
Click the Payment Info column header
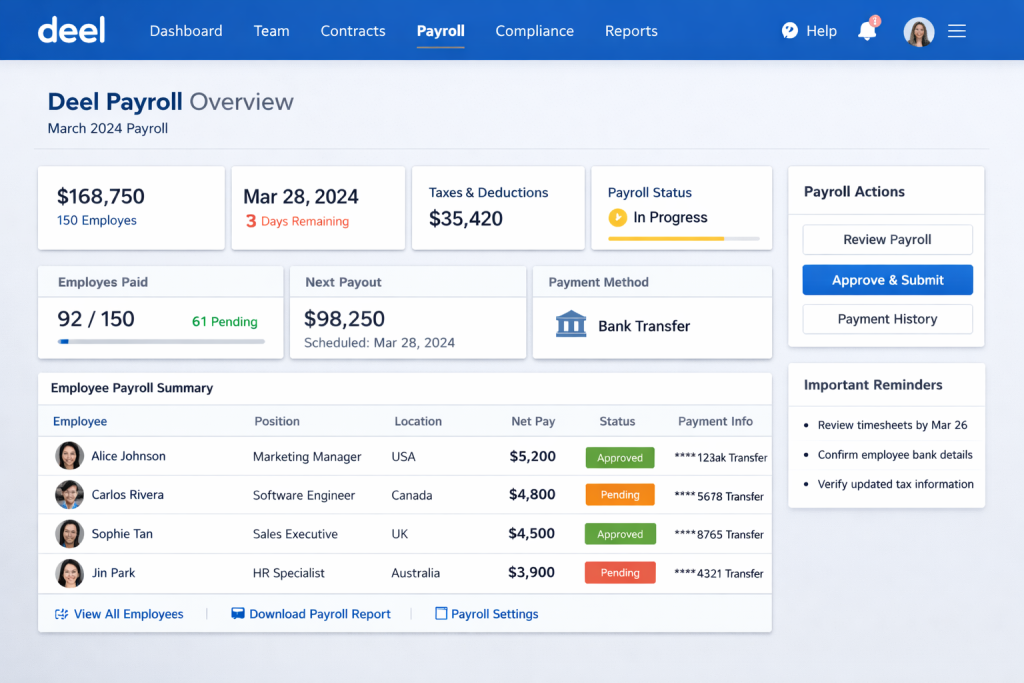(715, 421)
